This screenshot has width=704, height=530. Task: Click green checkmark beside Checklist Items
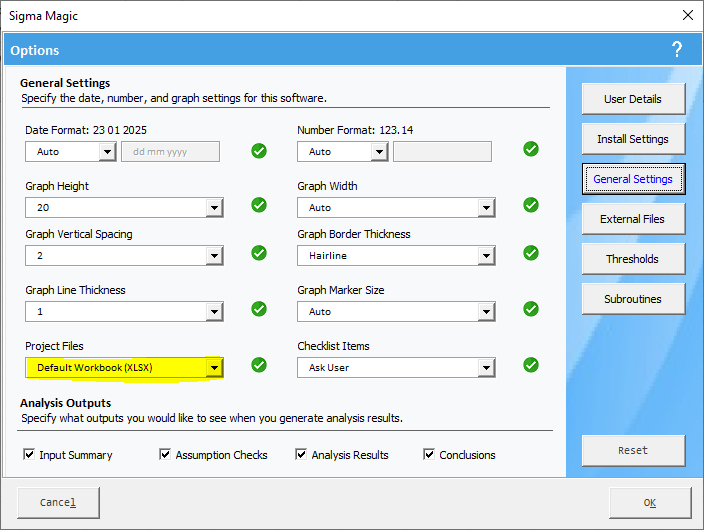(x=531, y=365)
